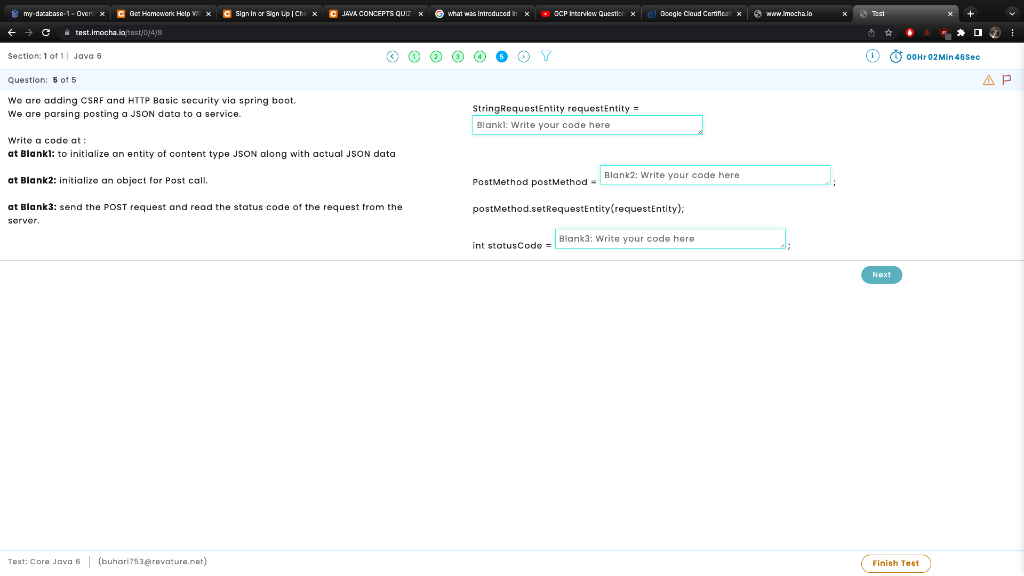Switch to what was introduced tab
The width and height of the screenshot is (1024, 576).
tap(481, 14)
